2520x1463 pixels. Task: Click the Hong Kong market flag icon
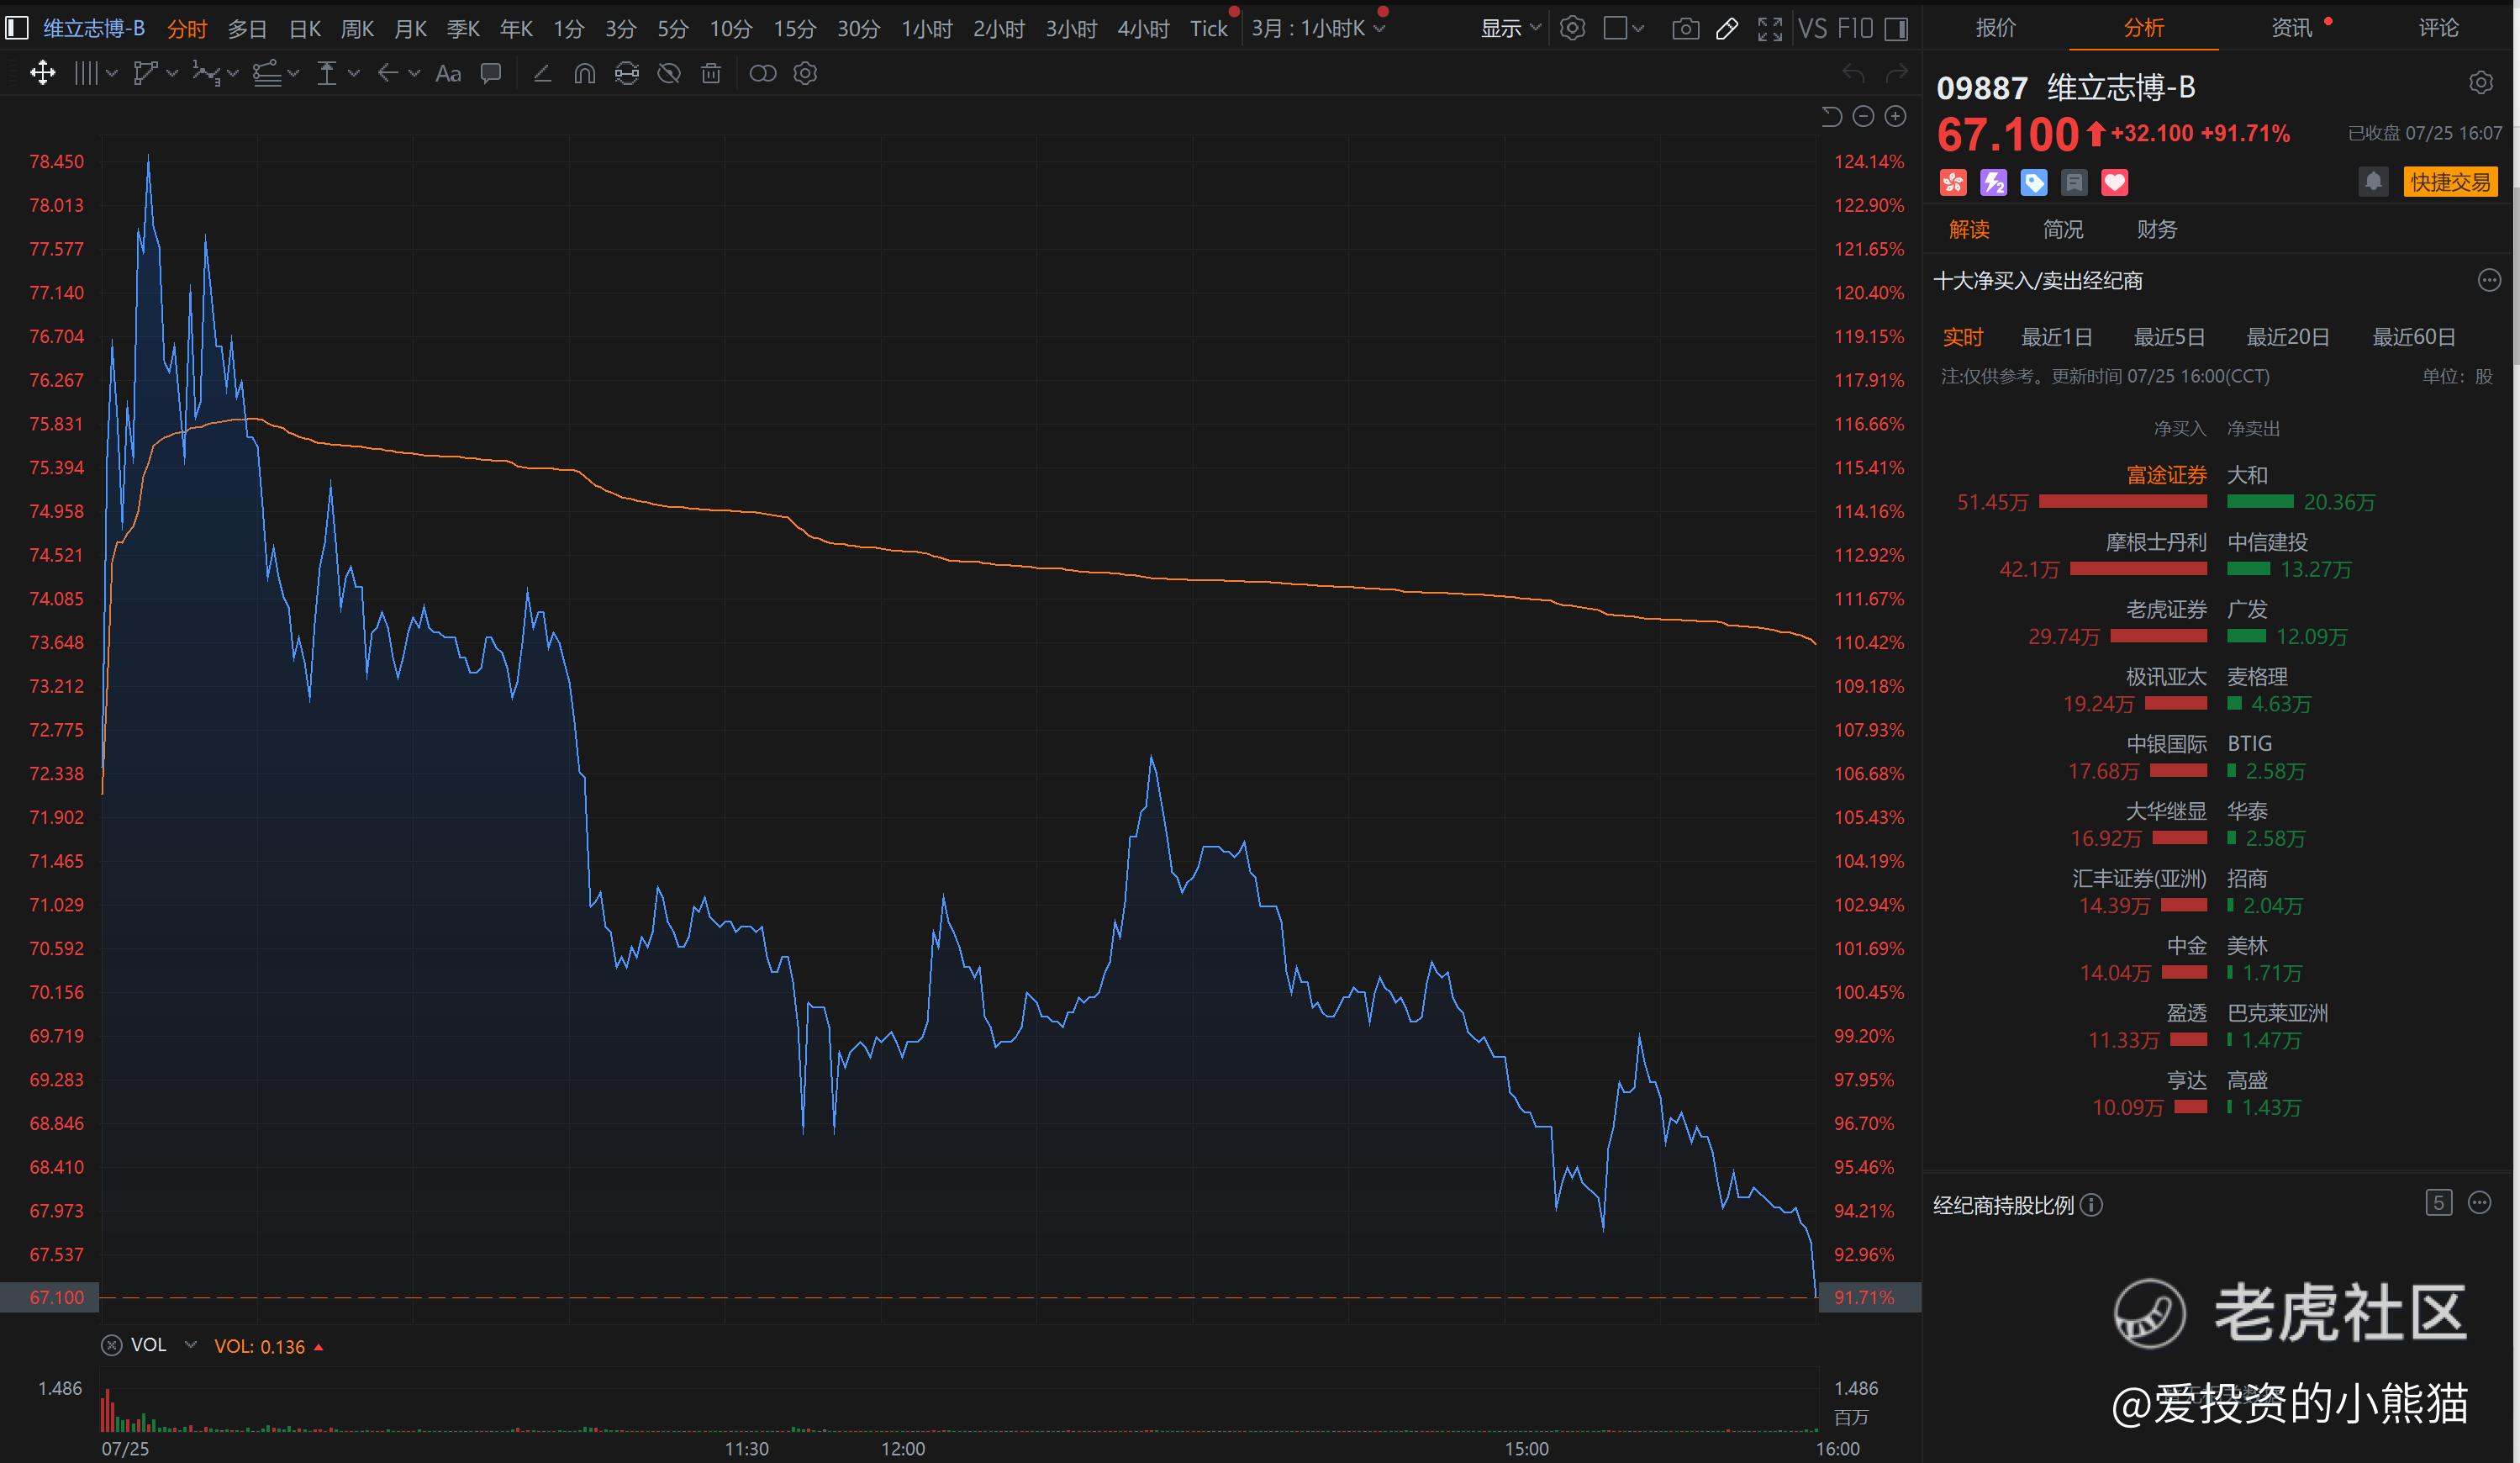[x=1953, y=182]
